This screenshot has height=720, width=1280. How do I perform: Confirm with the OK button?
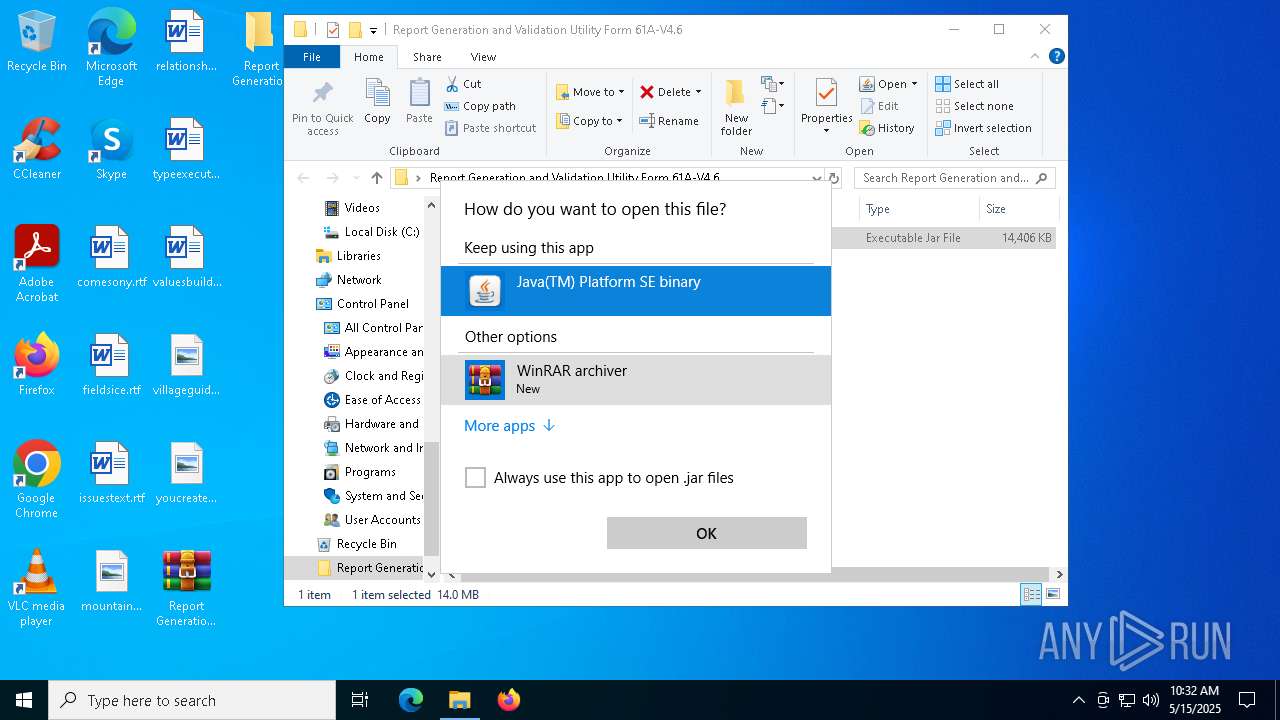pyautogui.click(x=707, y=533)
